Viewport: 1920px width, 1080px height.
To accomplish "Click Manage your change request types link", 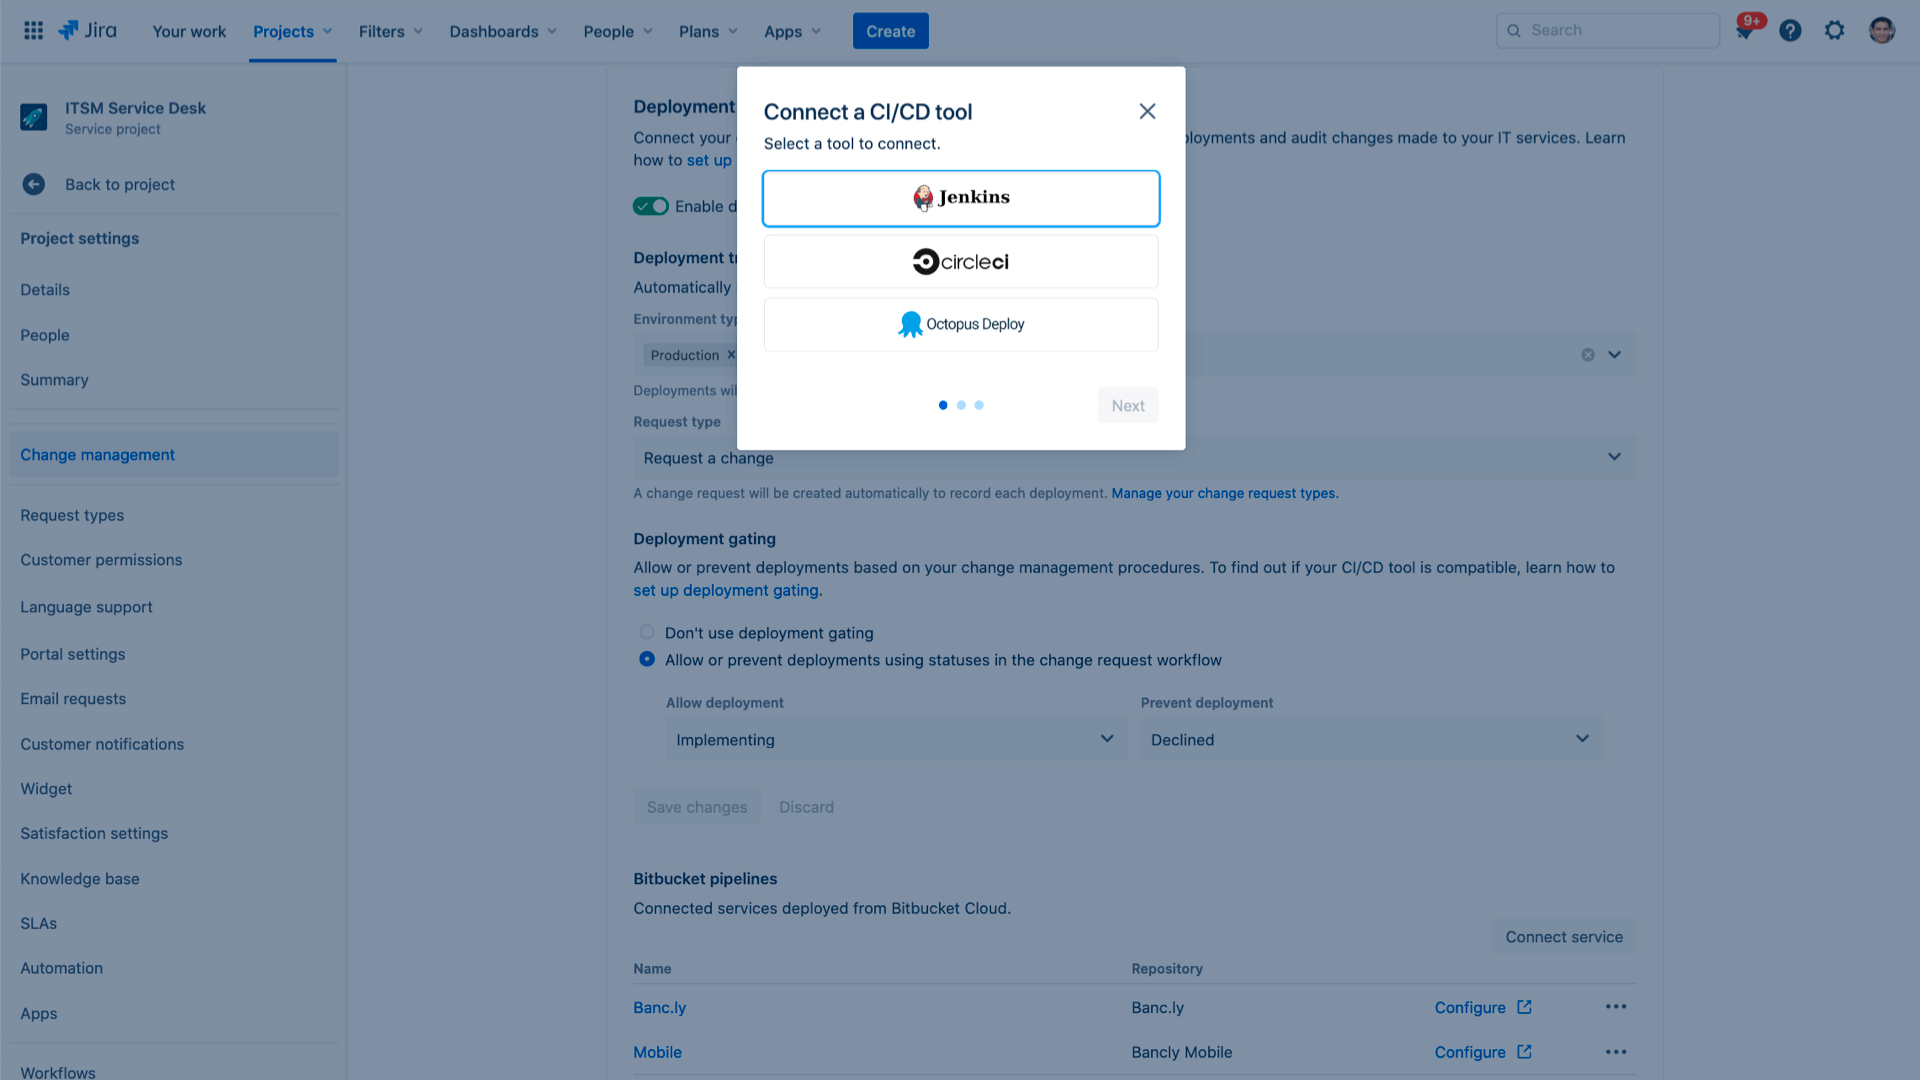I will (x=1225, y=493).
